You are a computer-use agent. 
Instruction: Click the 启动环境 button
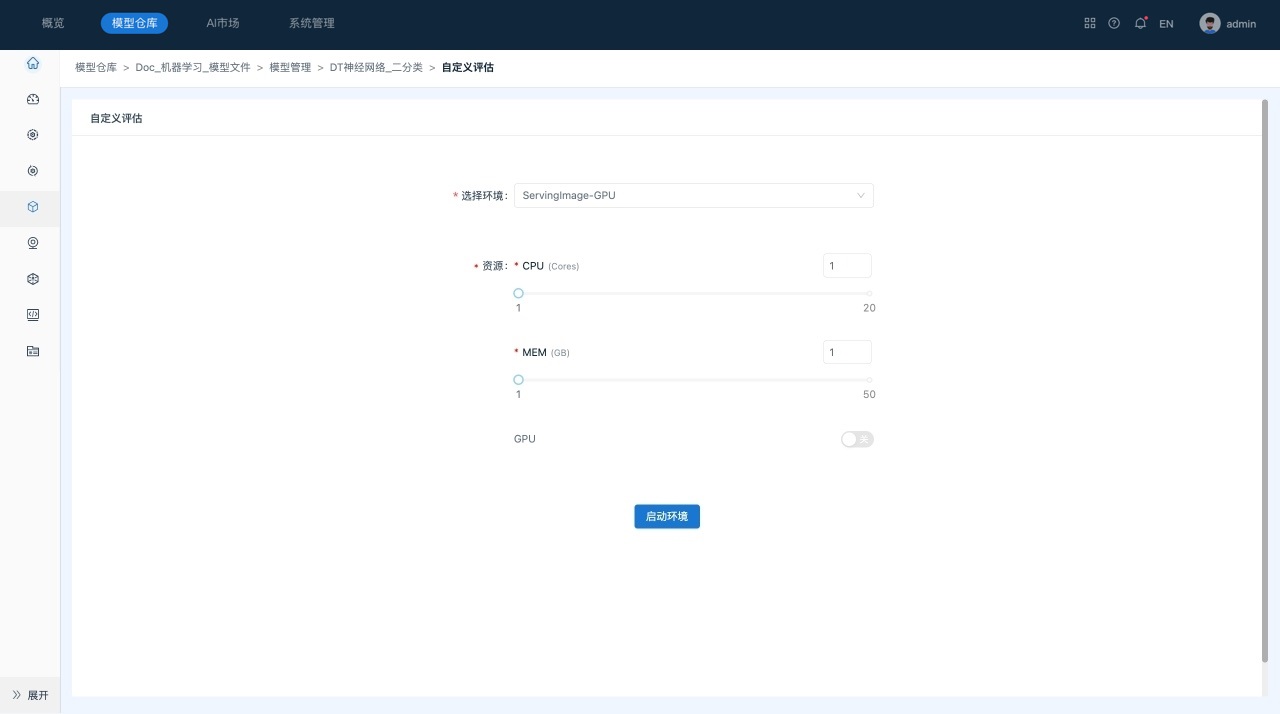click(x=667, y=516)
